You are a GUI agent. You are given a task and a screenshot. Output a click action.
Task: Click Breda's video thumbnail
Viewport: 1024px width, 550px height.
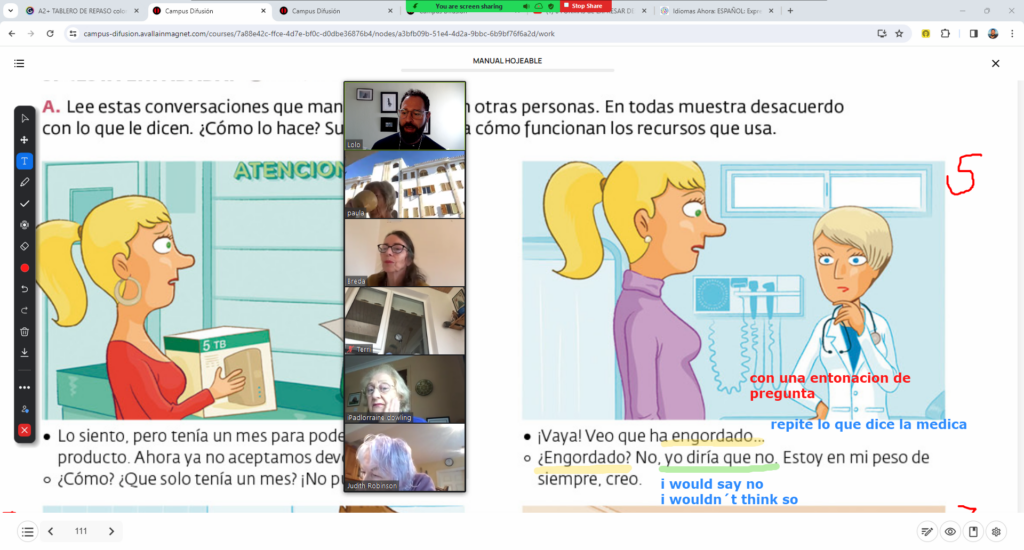[405, 252]
